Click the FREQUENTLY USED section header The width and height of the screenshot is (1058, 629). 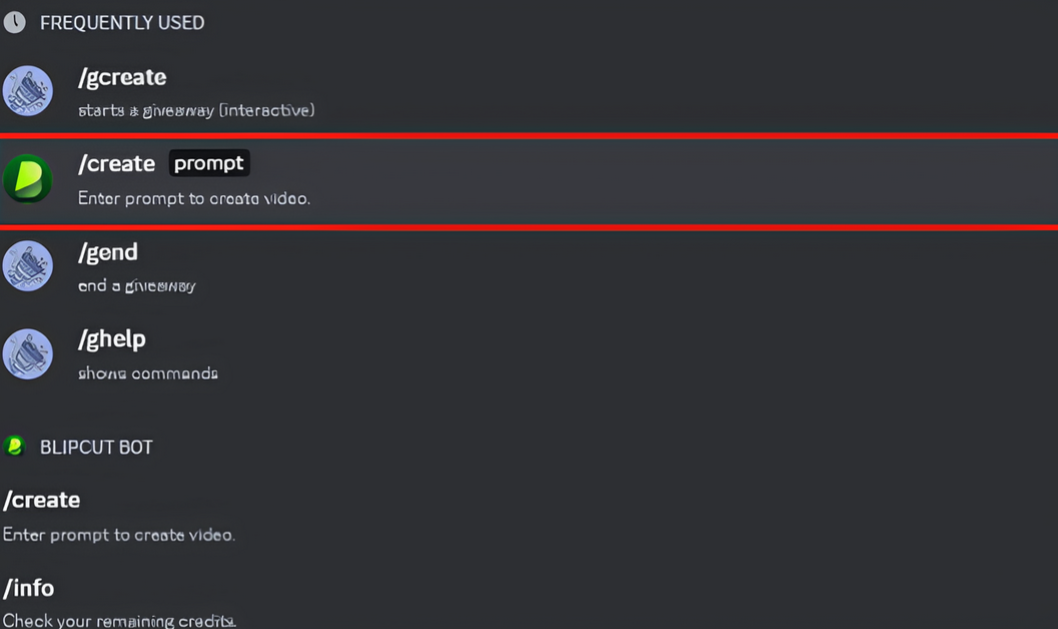(x=121, y=22)
